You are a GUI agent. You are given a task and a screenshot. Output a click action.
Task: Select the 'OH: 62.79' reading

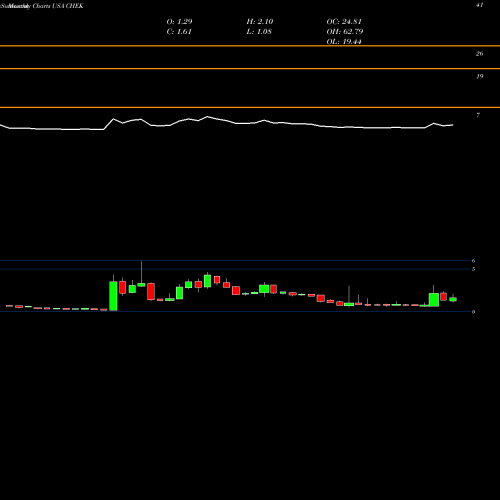click(345, 32)
